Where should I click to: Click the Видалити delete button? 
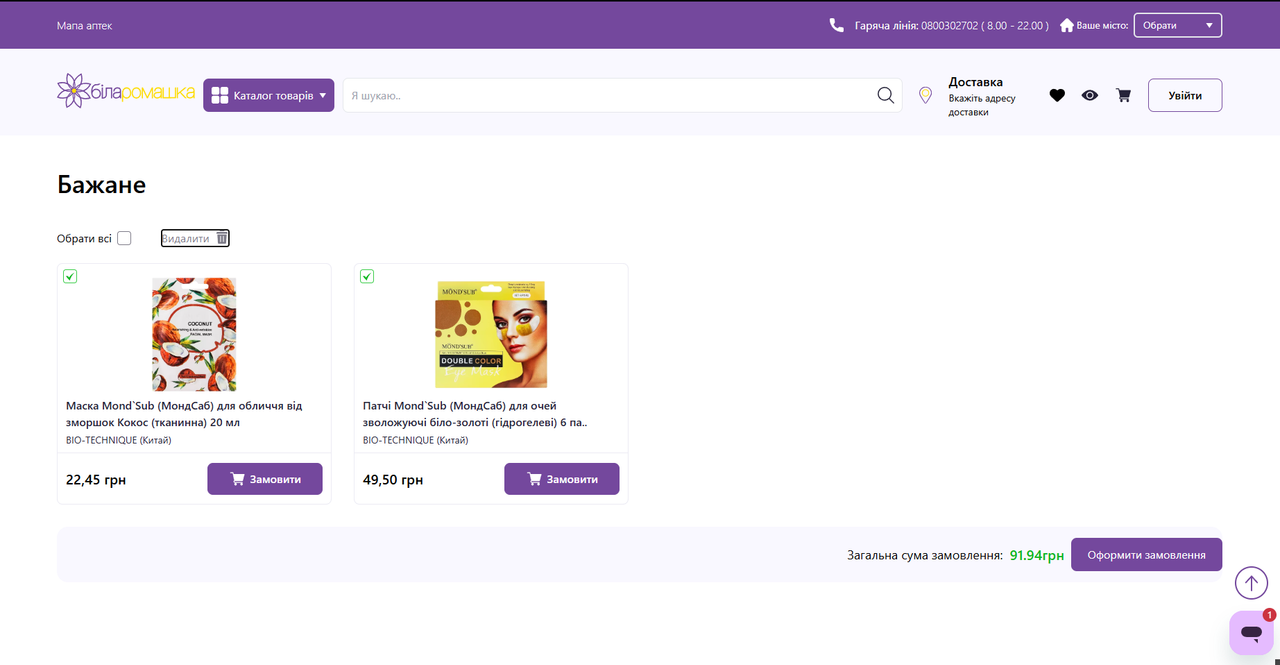click(195, 238)
